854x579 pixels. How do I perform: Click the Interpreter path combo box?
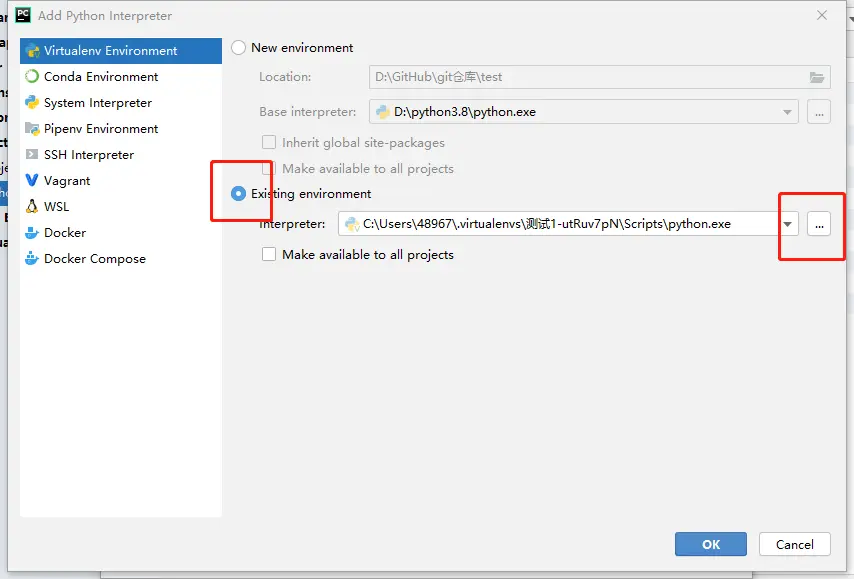(568, 224)
